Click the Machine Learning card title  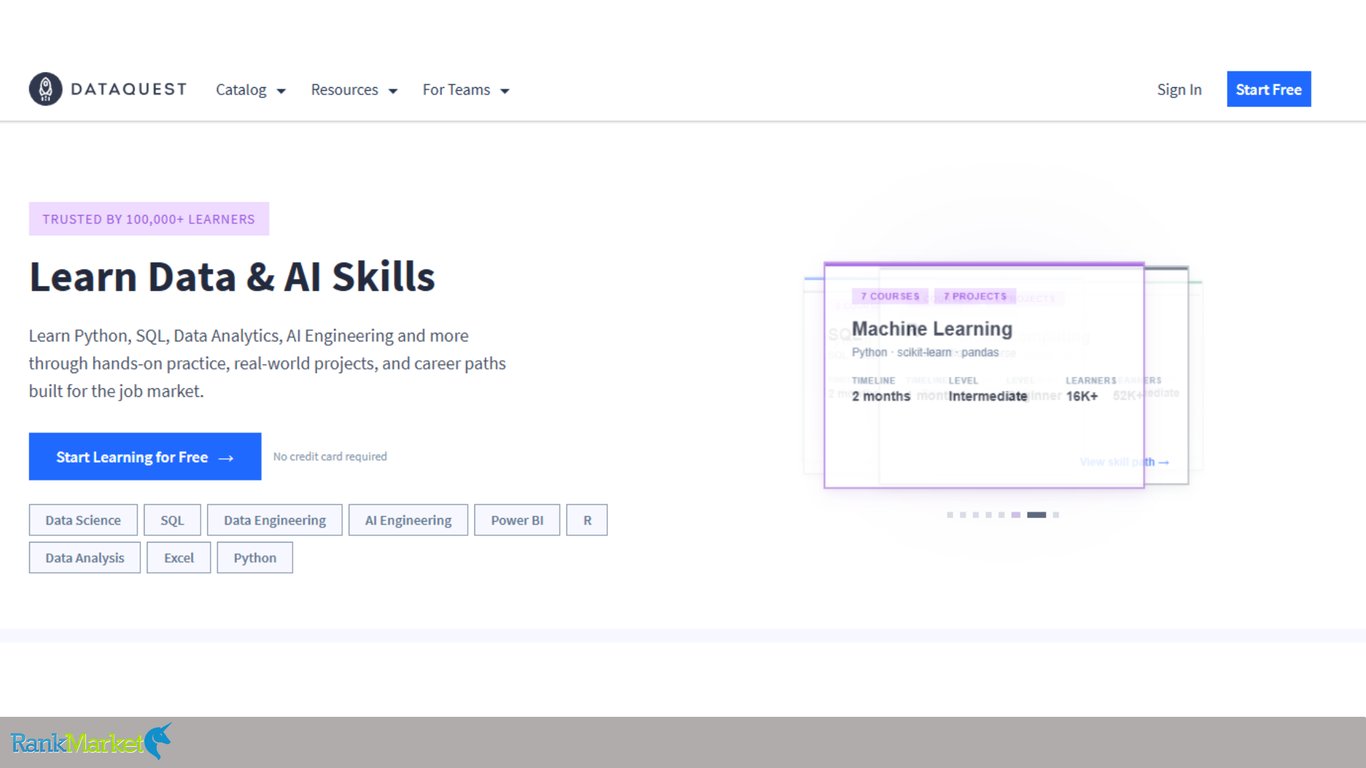click(x=932, y=329)
